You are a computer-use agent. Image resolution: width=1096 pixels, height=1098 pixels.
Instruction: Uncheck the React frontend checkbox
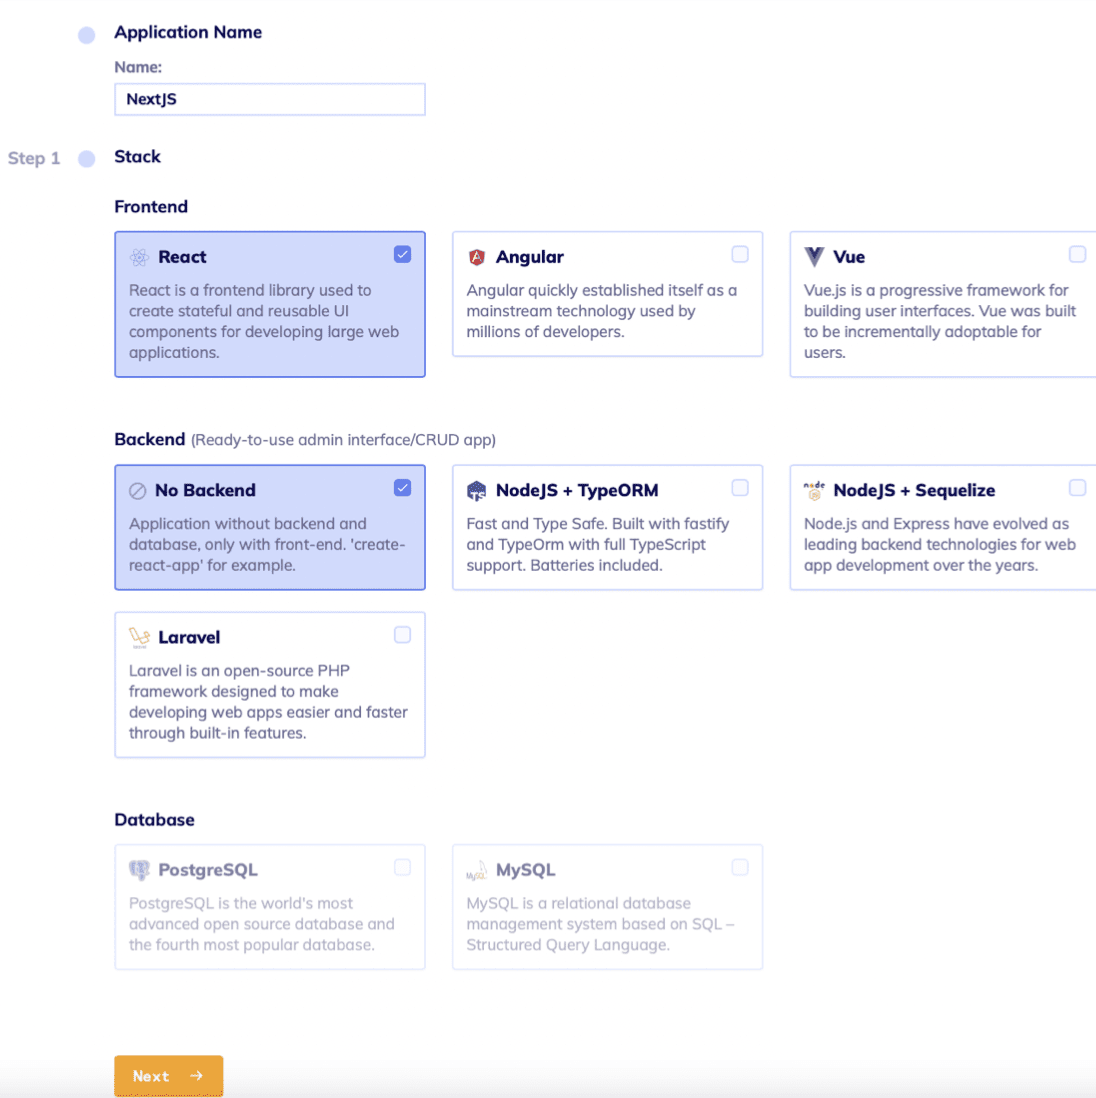(x=402, y=254)
